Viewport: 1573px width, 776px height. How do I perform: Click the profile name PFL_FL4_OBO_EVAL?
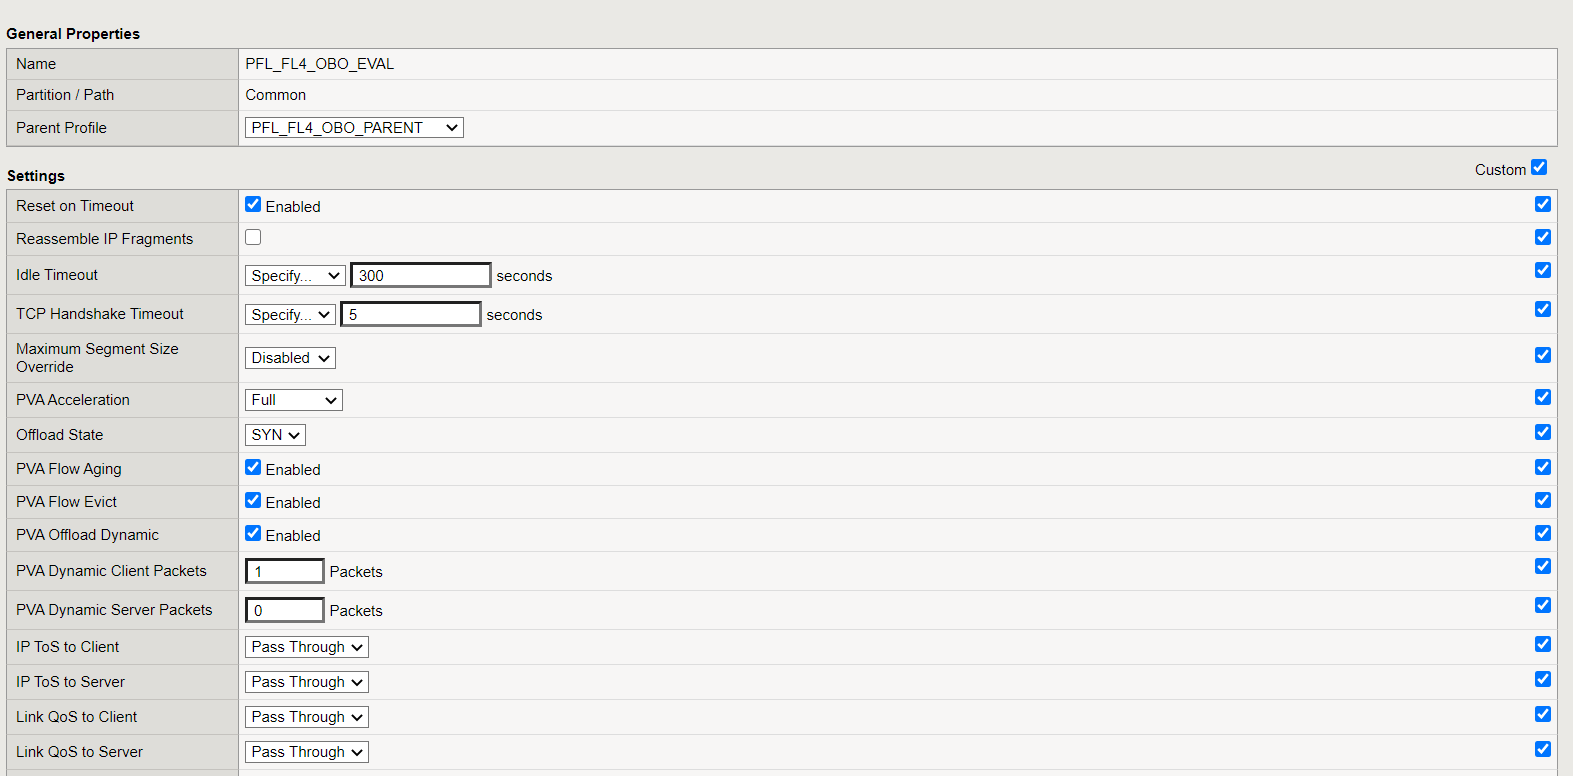click(320, 64)
